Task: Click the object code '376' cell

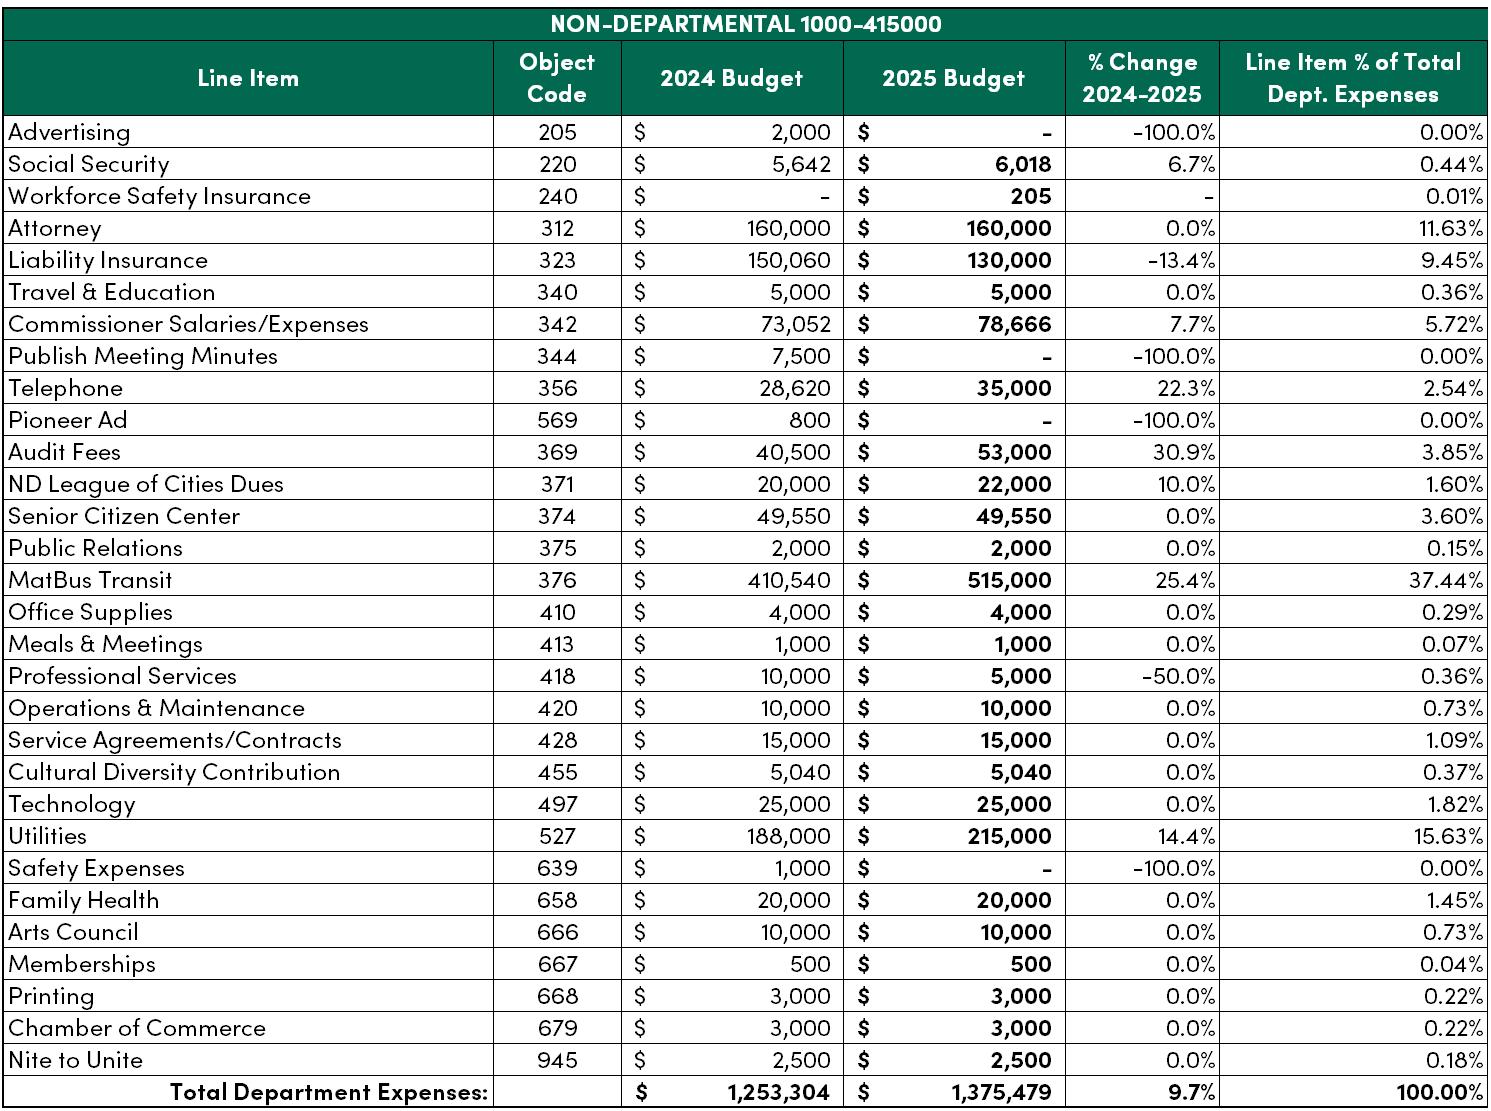Action: (x=557, y=580)
